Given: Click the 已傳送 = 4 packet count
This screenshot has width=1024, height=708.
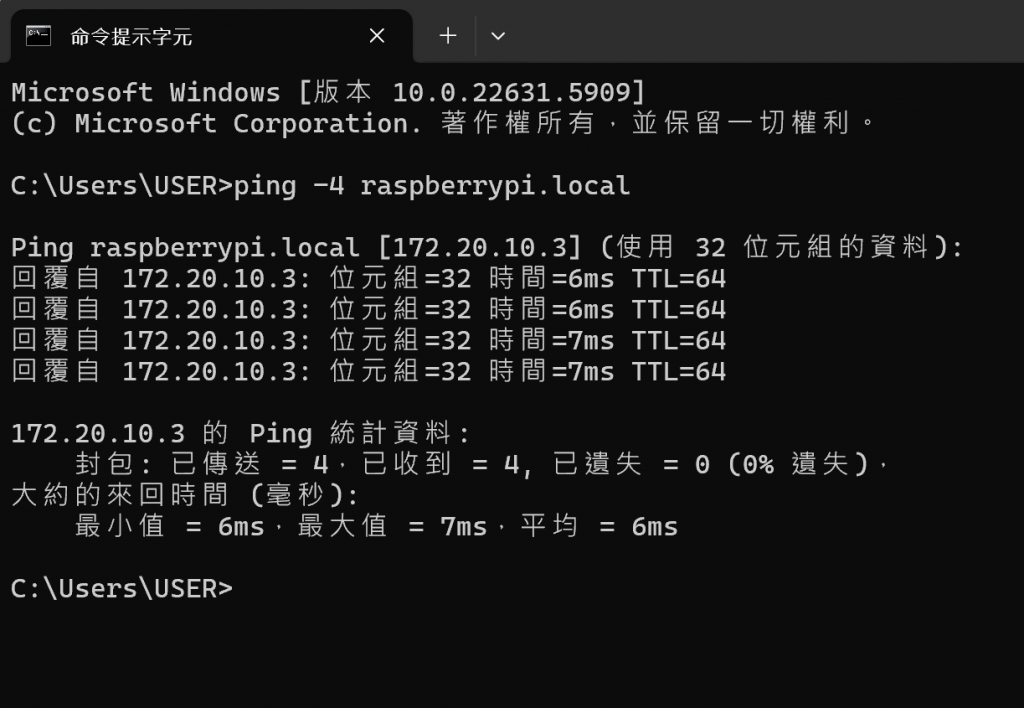Looking at the screenshot, I should coord(249,464).
